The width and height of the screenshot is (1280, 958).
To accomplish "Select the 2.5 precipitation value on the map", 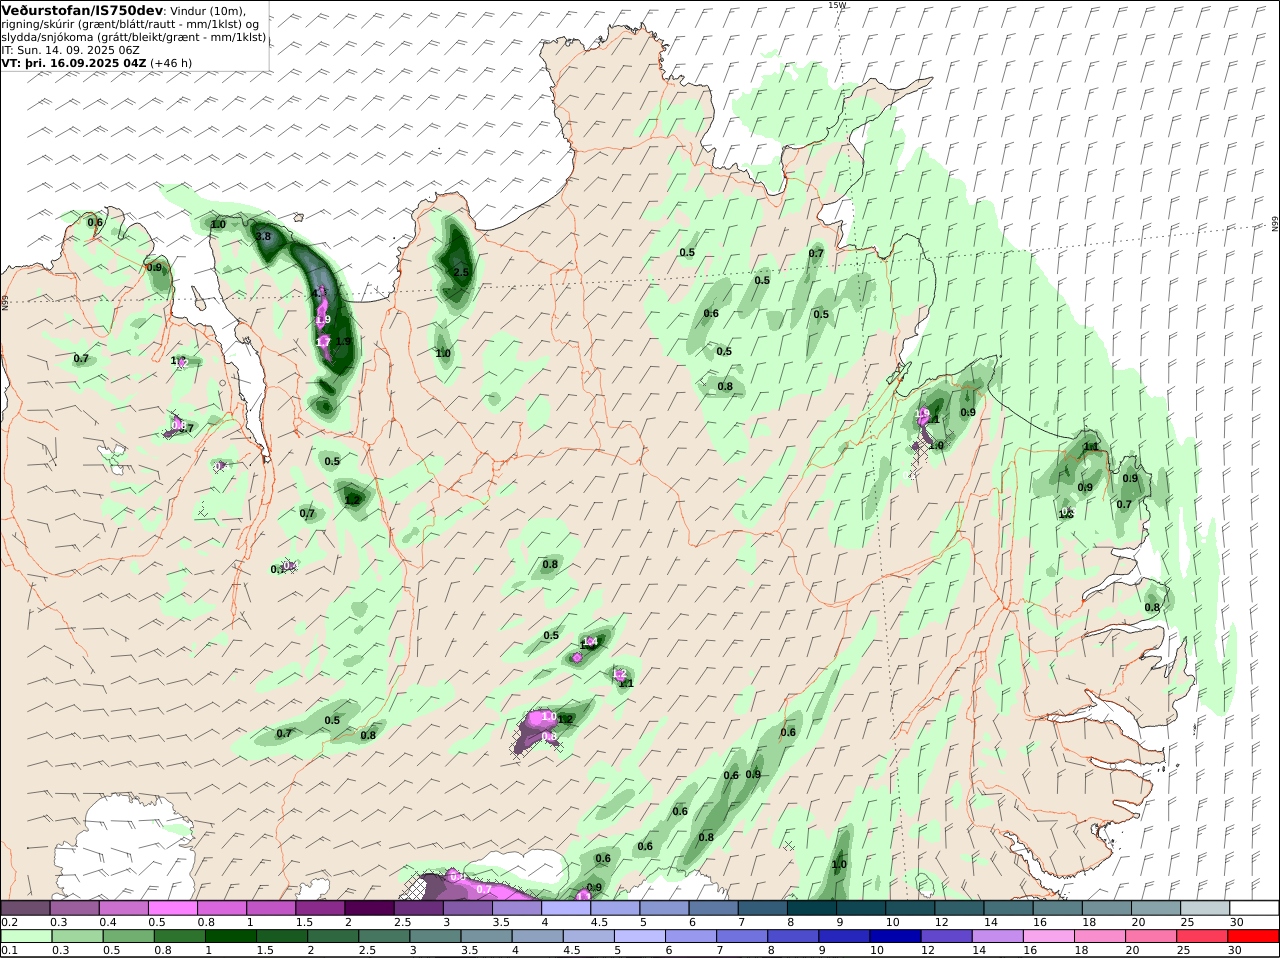I will pyautogui.click(x=461, y=272).
